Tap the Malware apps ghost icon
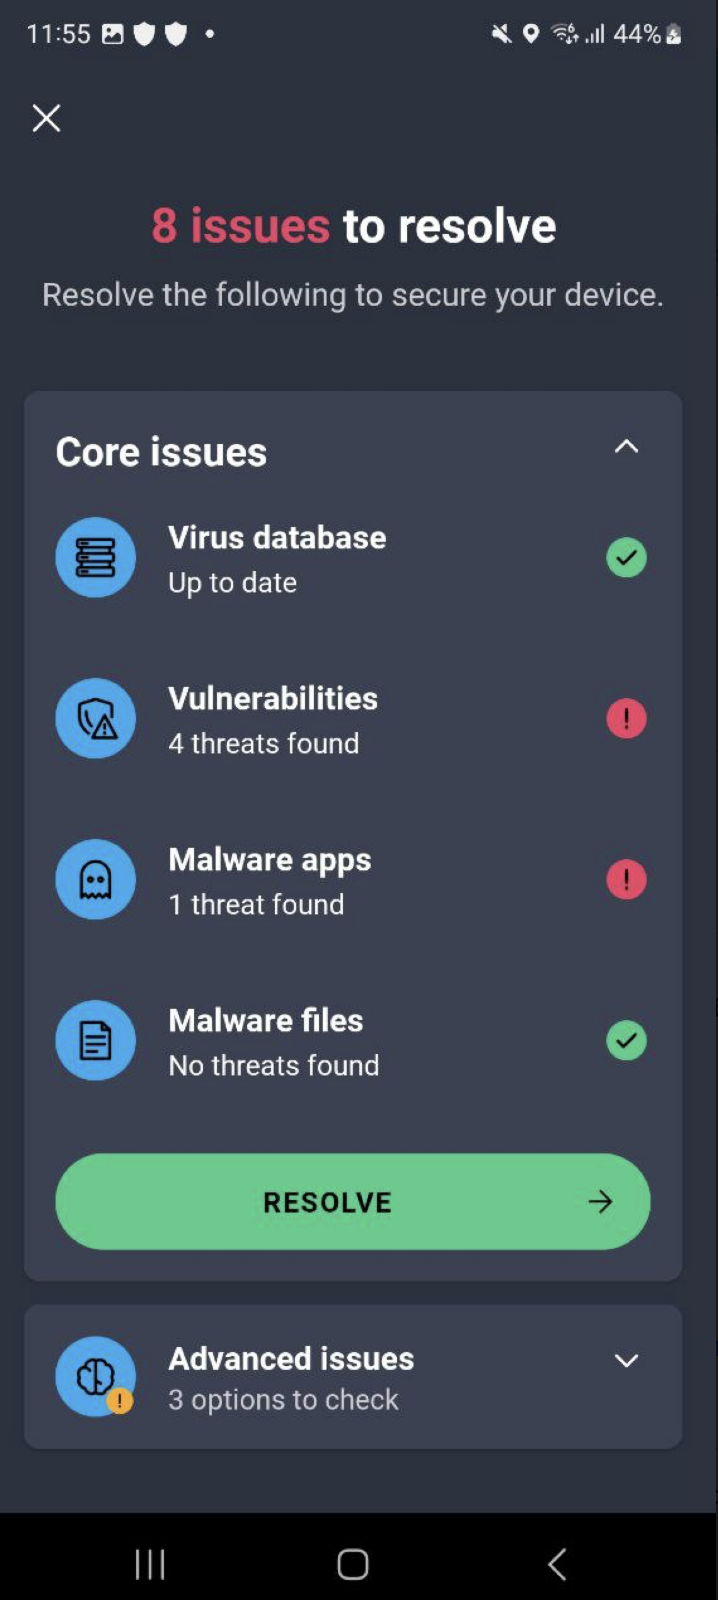 (x=95, y=879)
